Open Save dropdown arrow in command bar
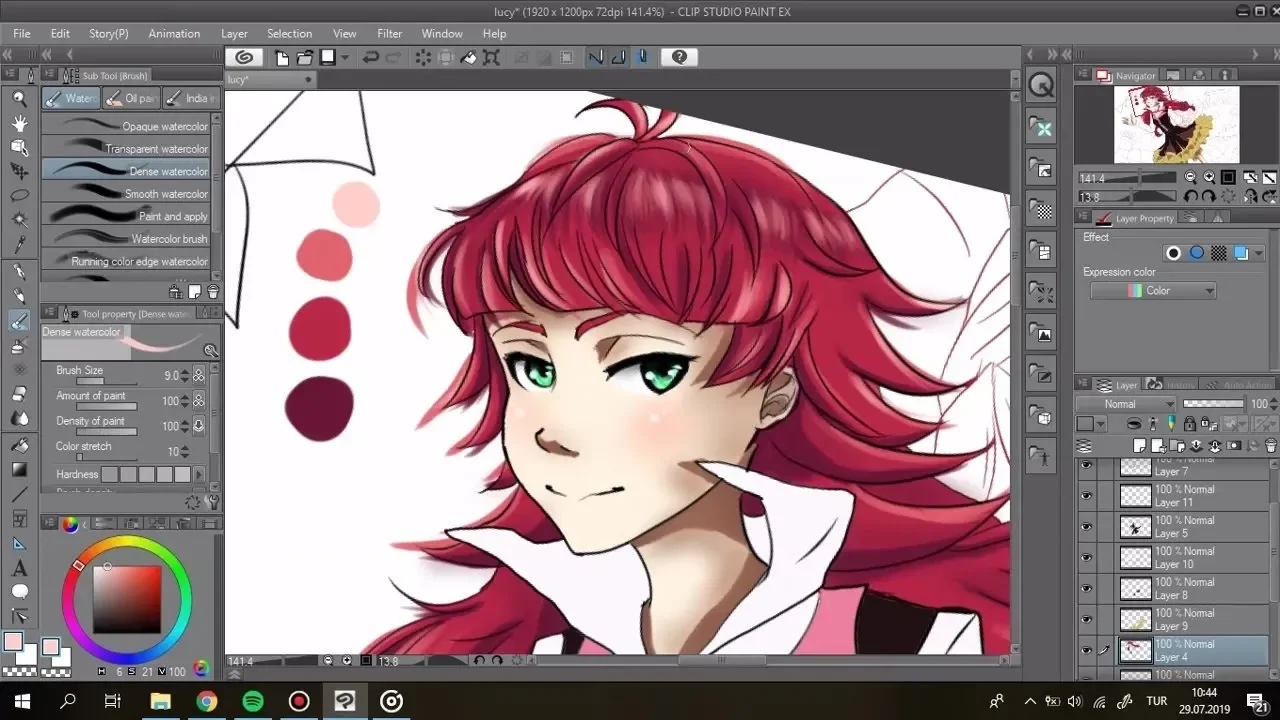Screen dimensions: 1280x720 pyautogui.click(x=345, y=58)
